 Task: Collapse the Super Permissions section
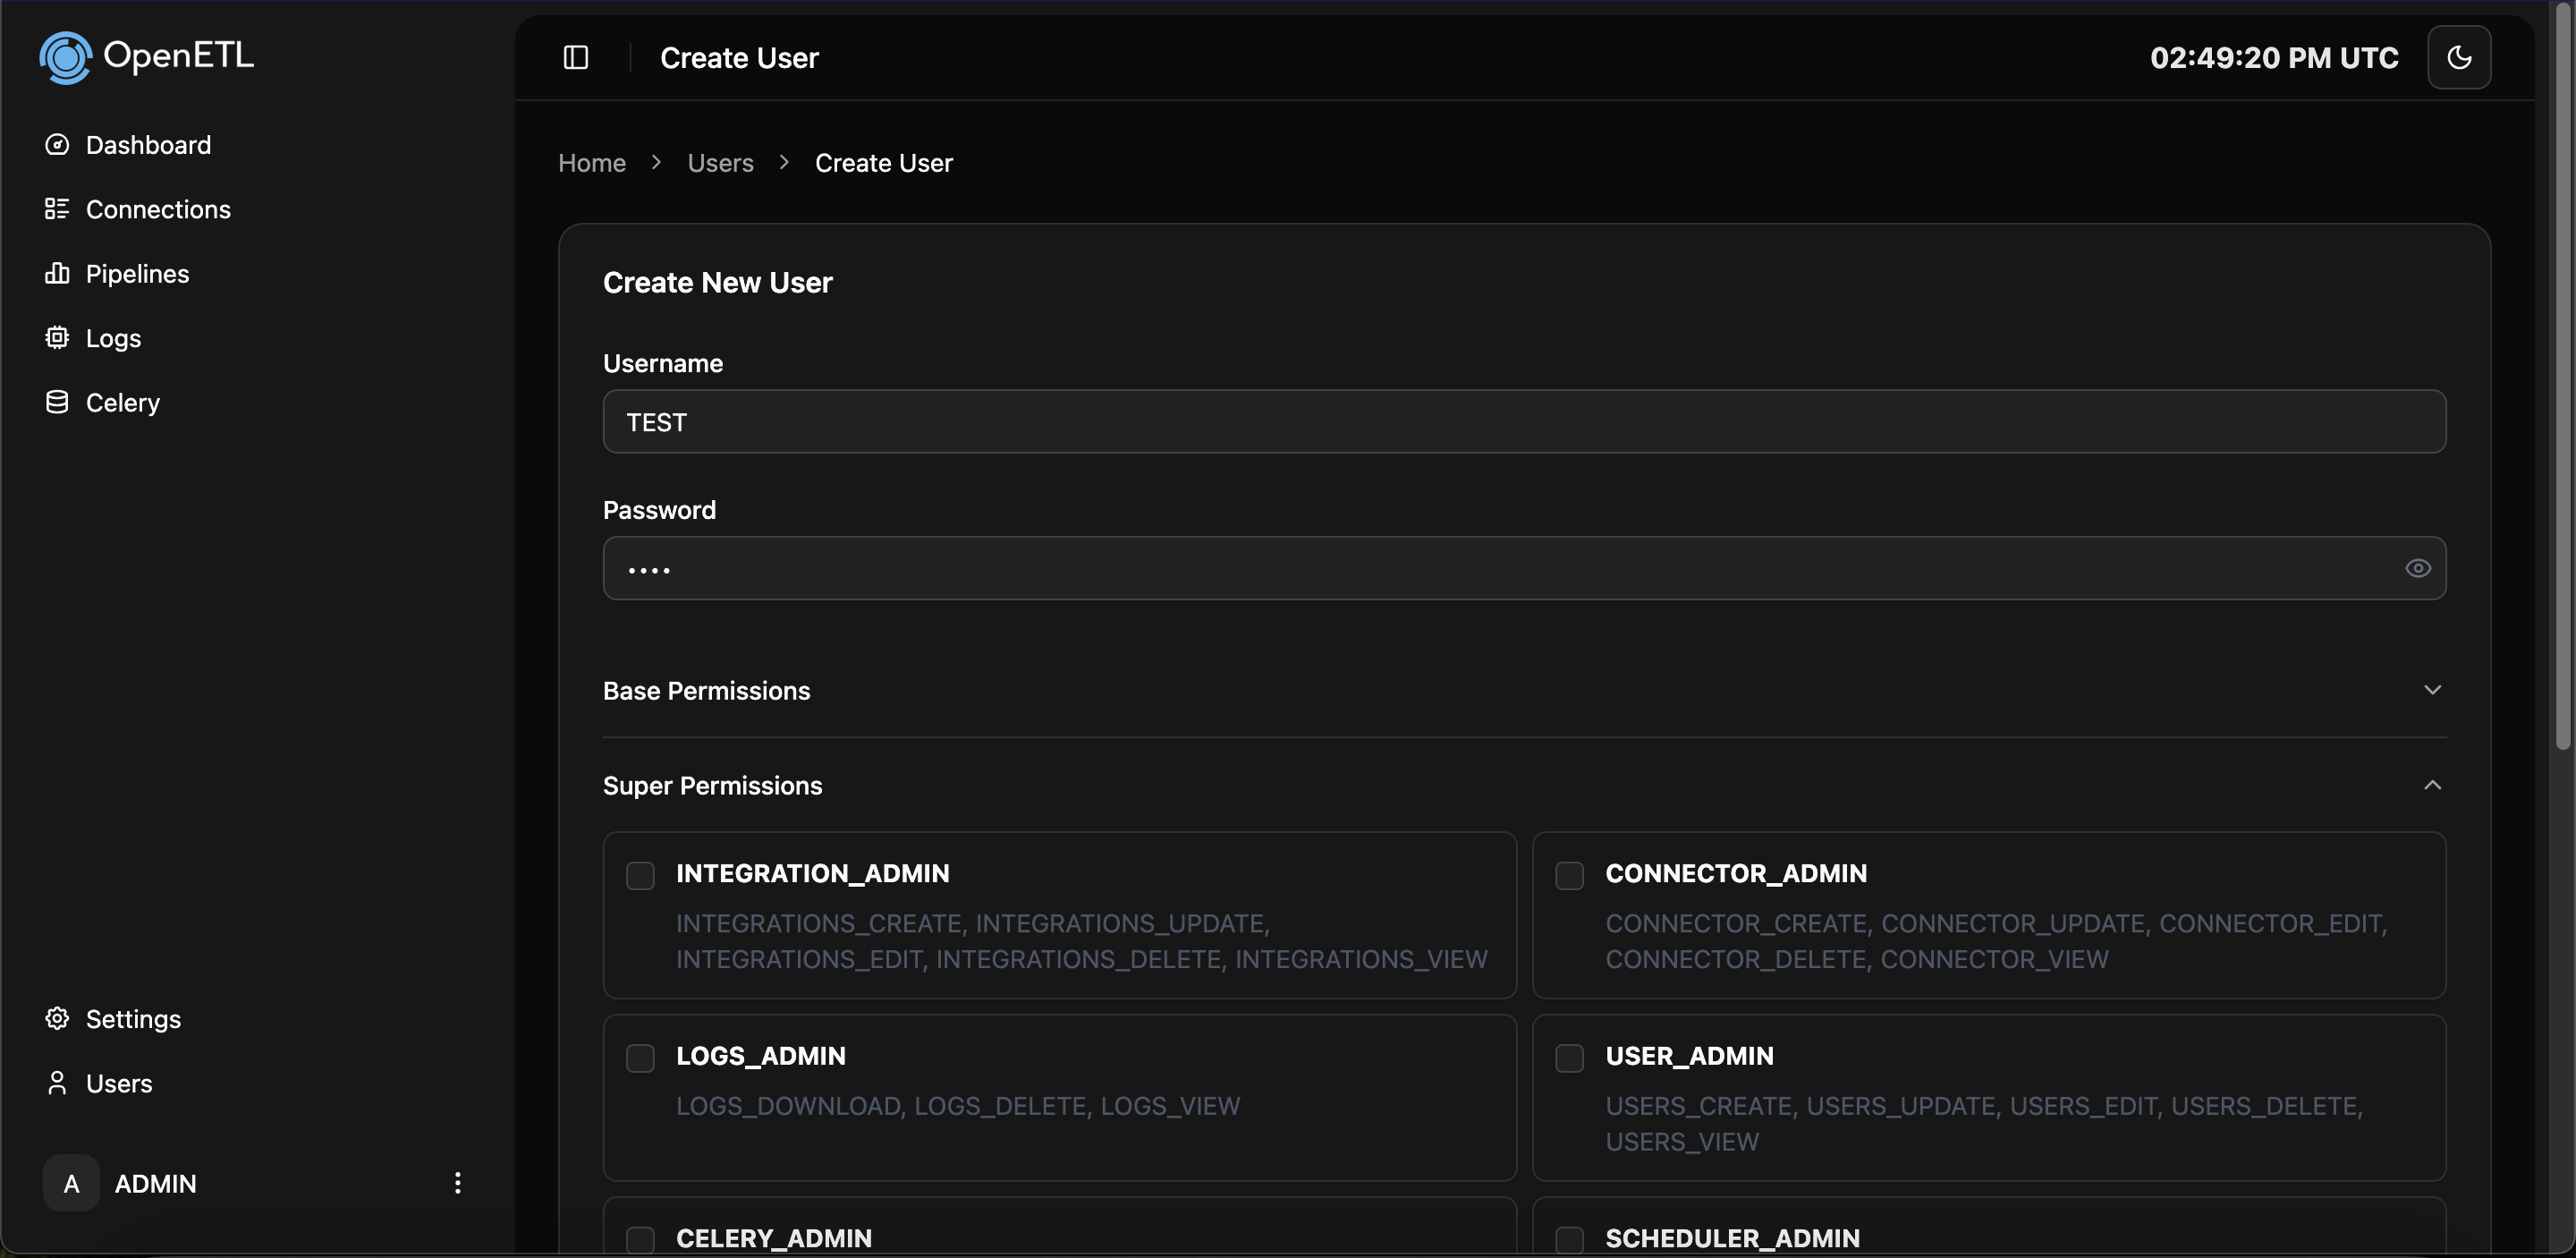[2432, 785]
